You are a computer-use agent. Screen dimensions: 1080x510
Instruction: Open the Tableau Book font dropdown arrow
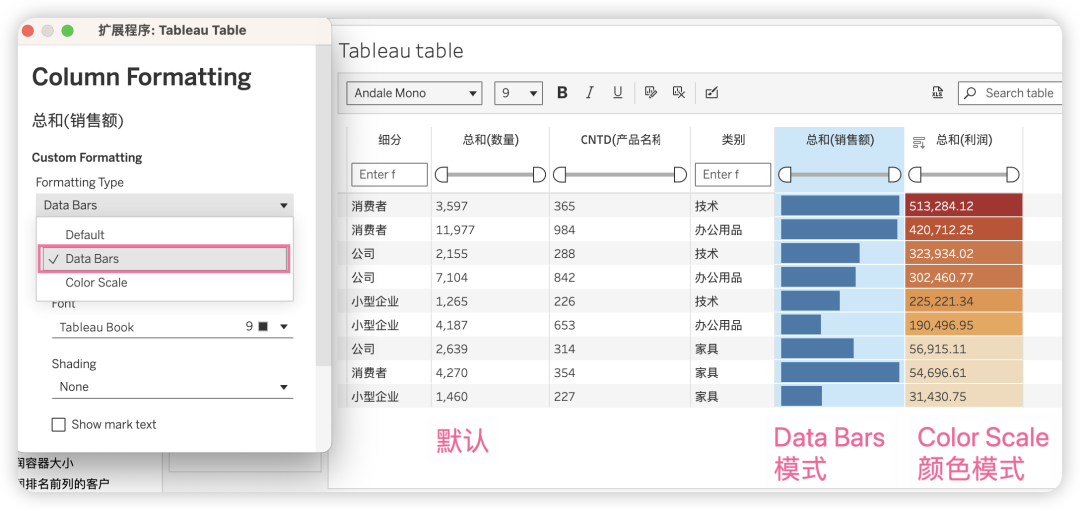284,327
